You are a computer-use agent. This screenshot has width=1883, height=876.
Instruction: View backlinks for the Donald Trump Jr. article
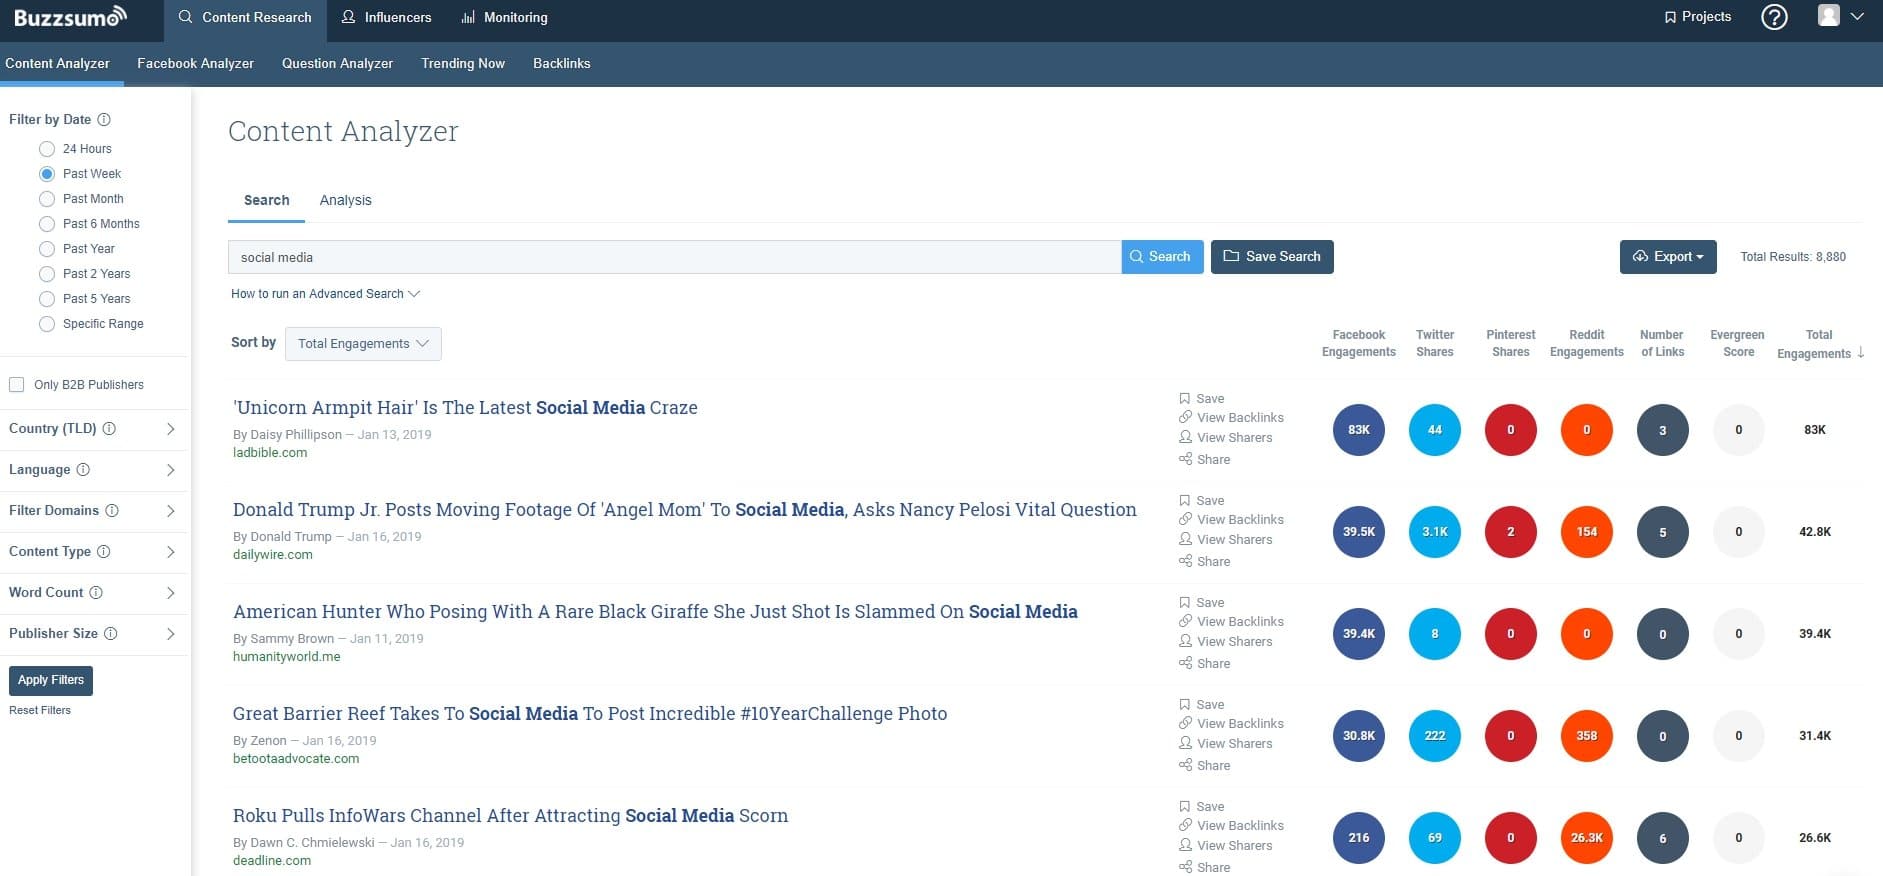[x=1231, y=519]
